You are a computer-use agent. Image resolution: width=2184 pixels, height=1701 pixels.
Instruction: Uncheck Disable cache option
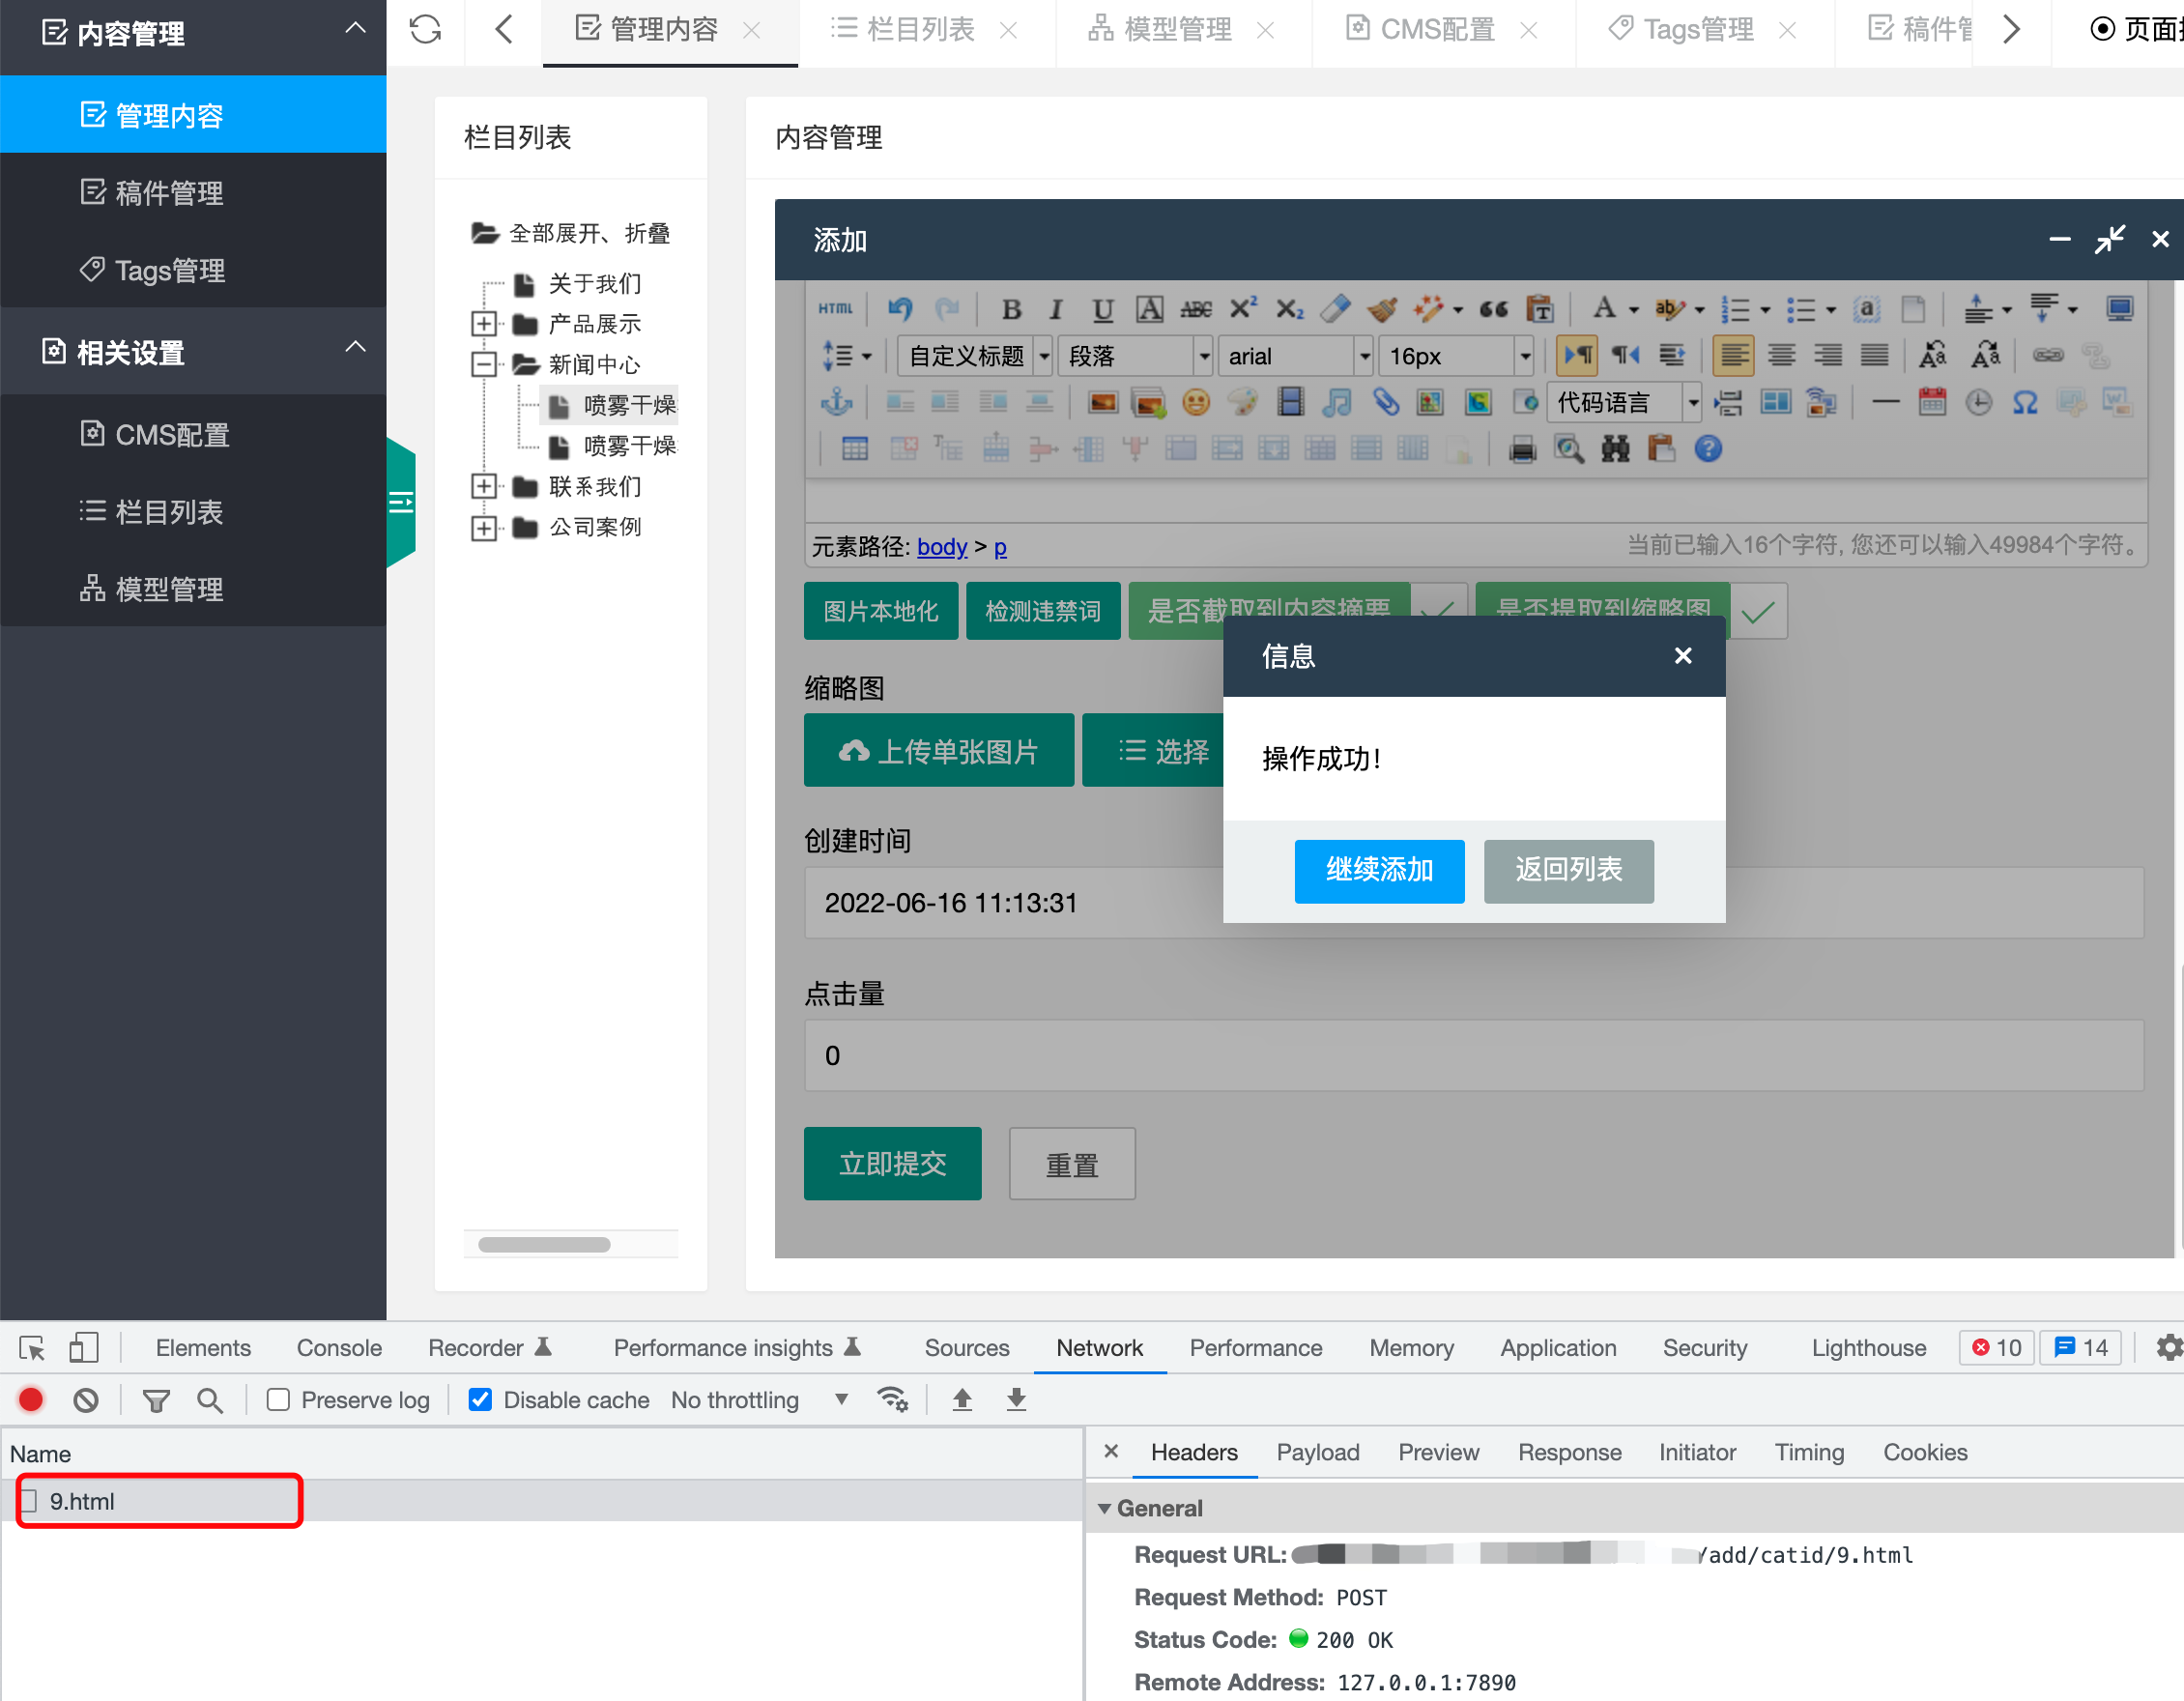pos(481,1400)
